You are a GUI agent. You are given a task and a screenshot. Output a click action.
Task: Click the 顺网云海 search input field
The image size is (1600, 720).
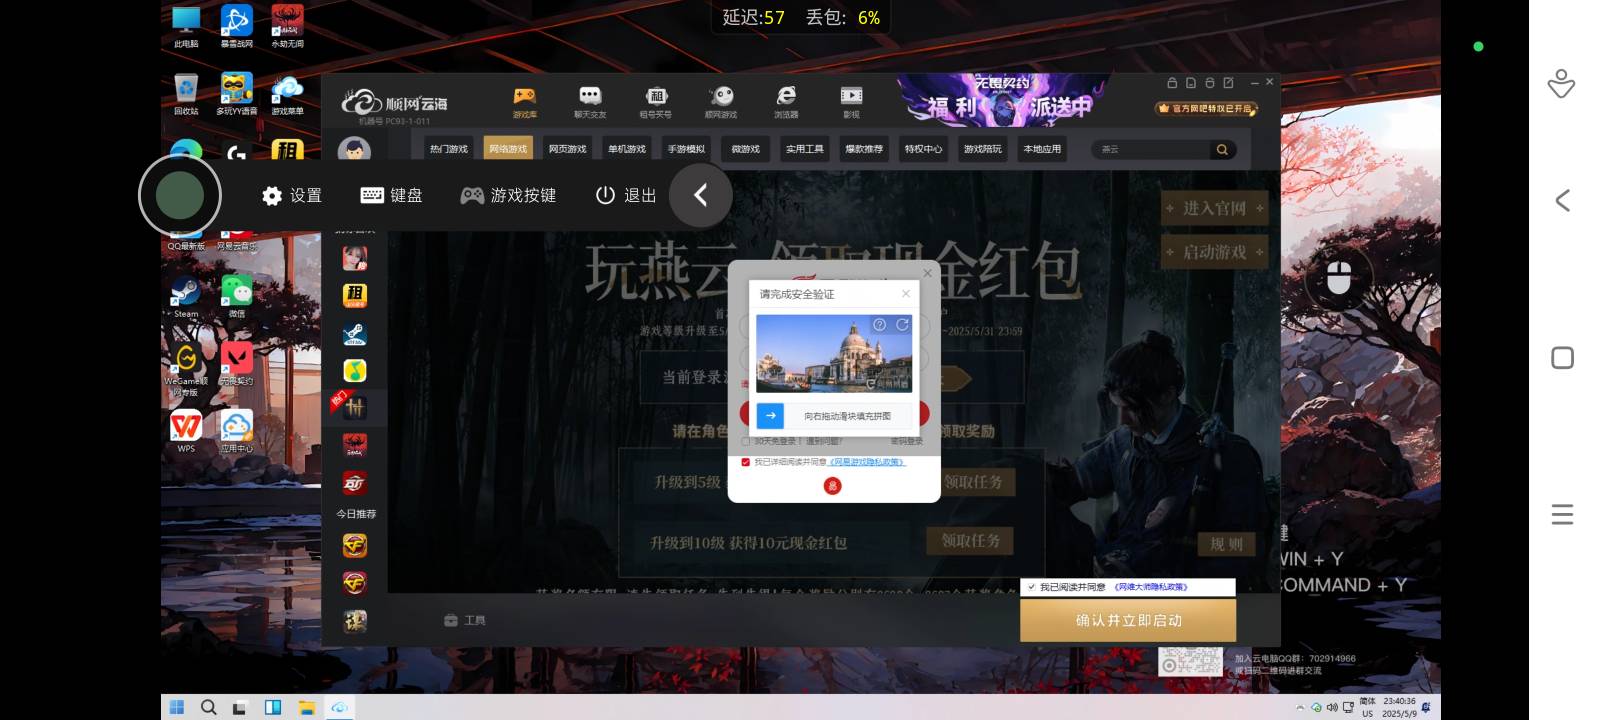1152,149
